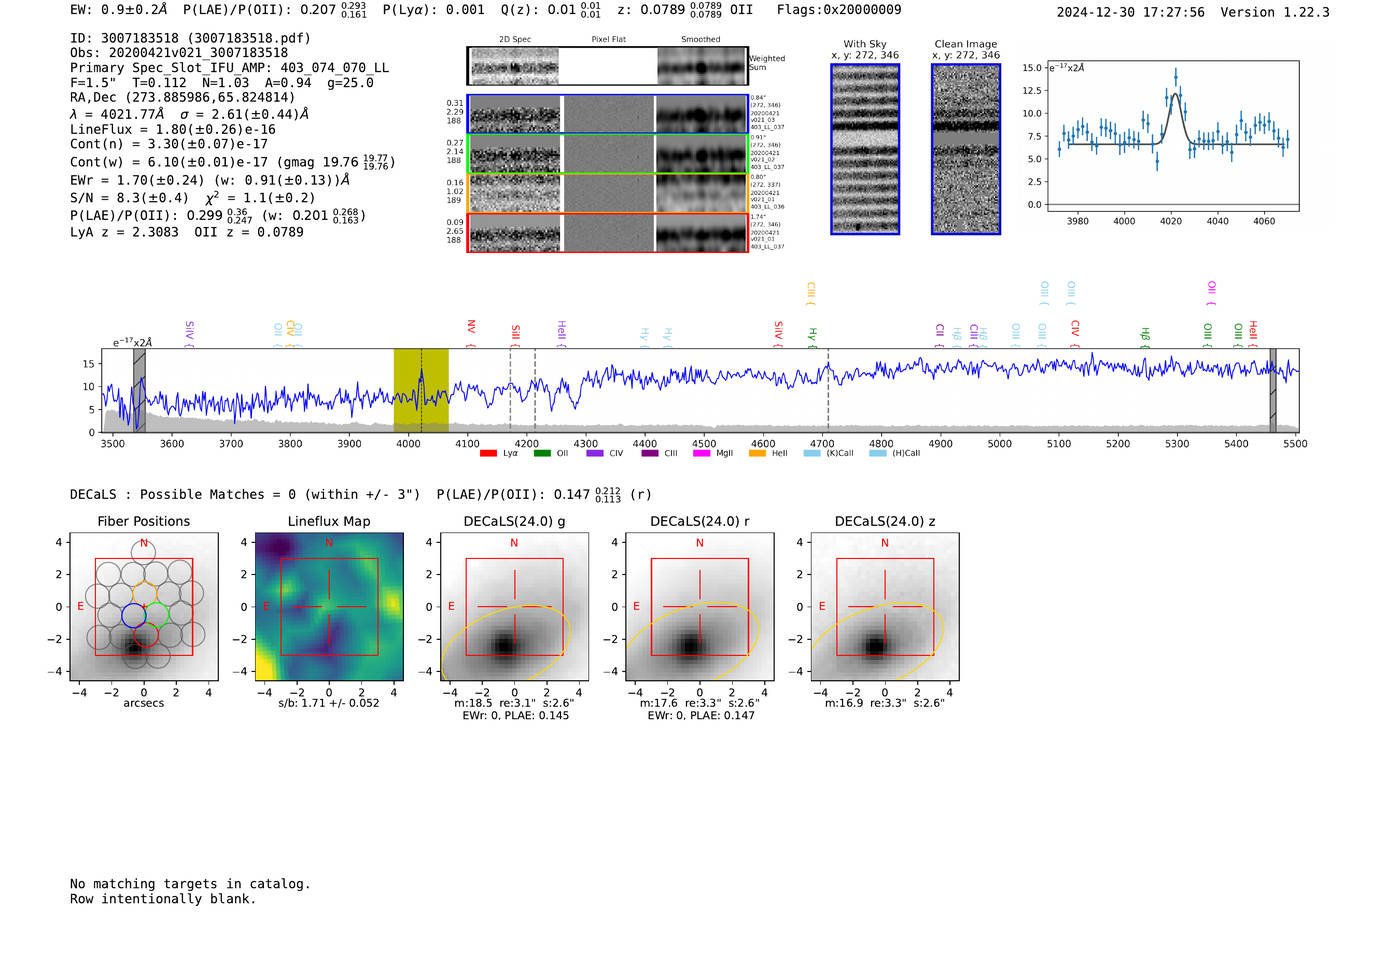Viewport: 1400px width, 953px height.
Task: Click the 'LyA z = 2.3083' text
Action: point(124,232)
